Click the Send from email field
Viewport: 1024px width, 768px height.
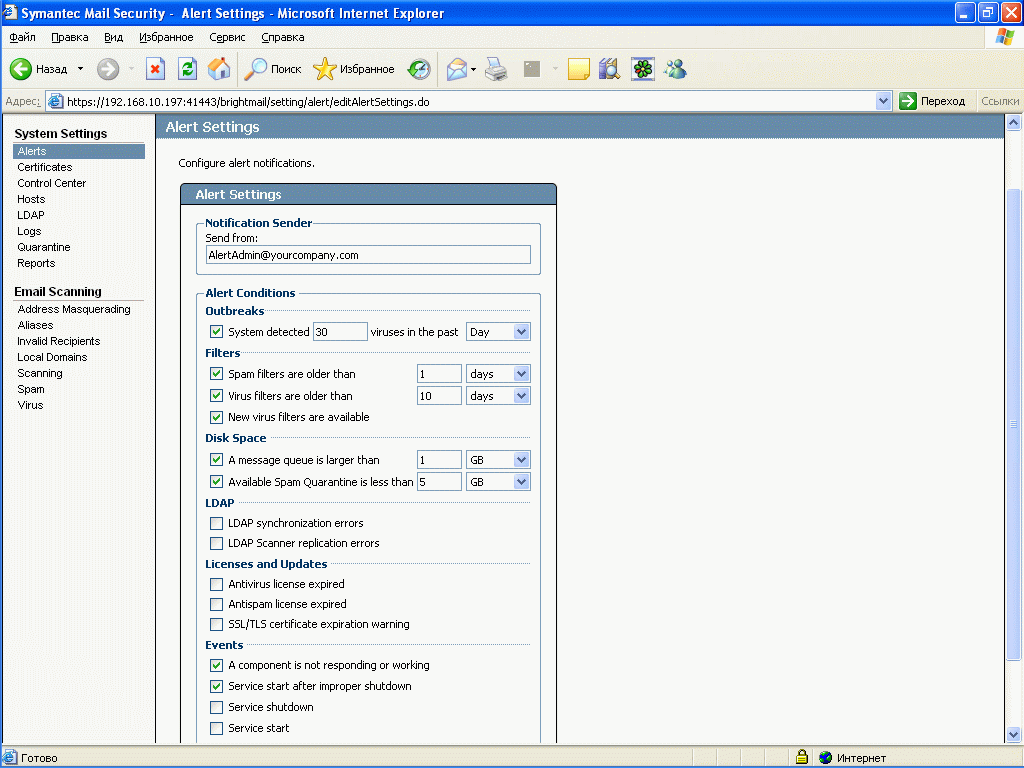pos(367,255)
